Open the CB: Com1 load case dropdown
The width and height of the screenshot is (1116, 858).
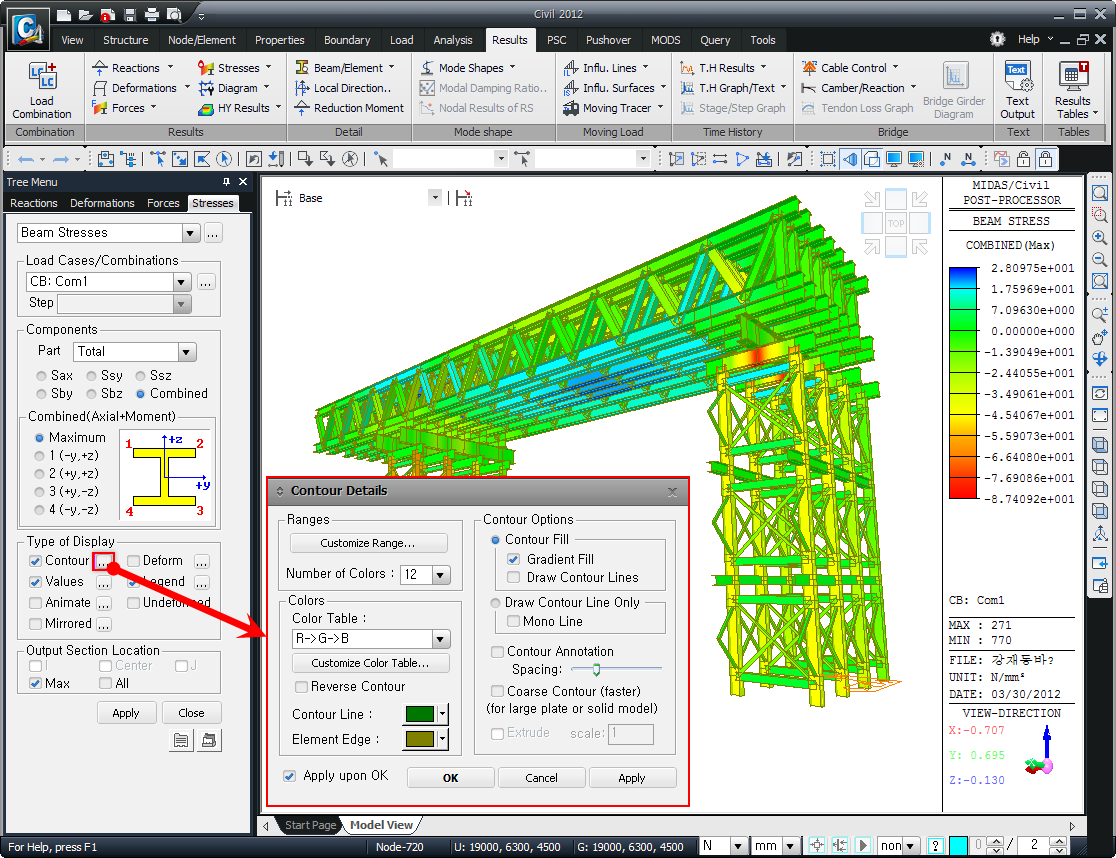[181, 282]
